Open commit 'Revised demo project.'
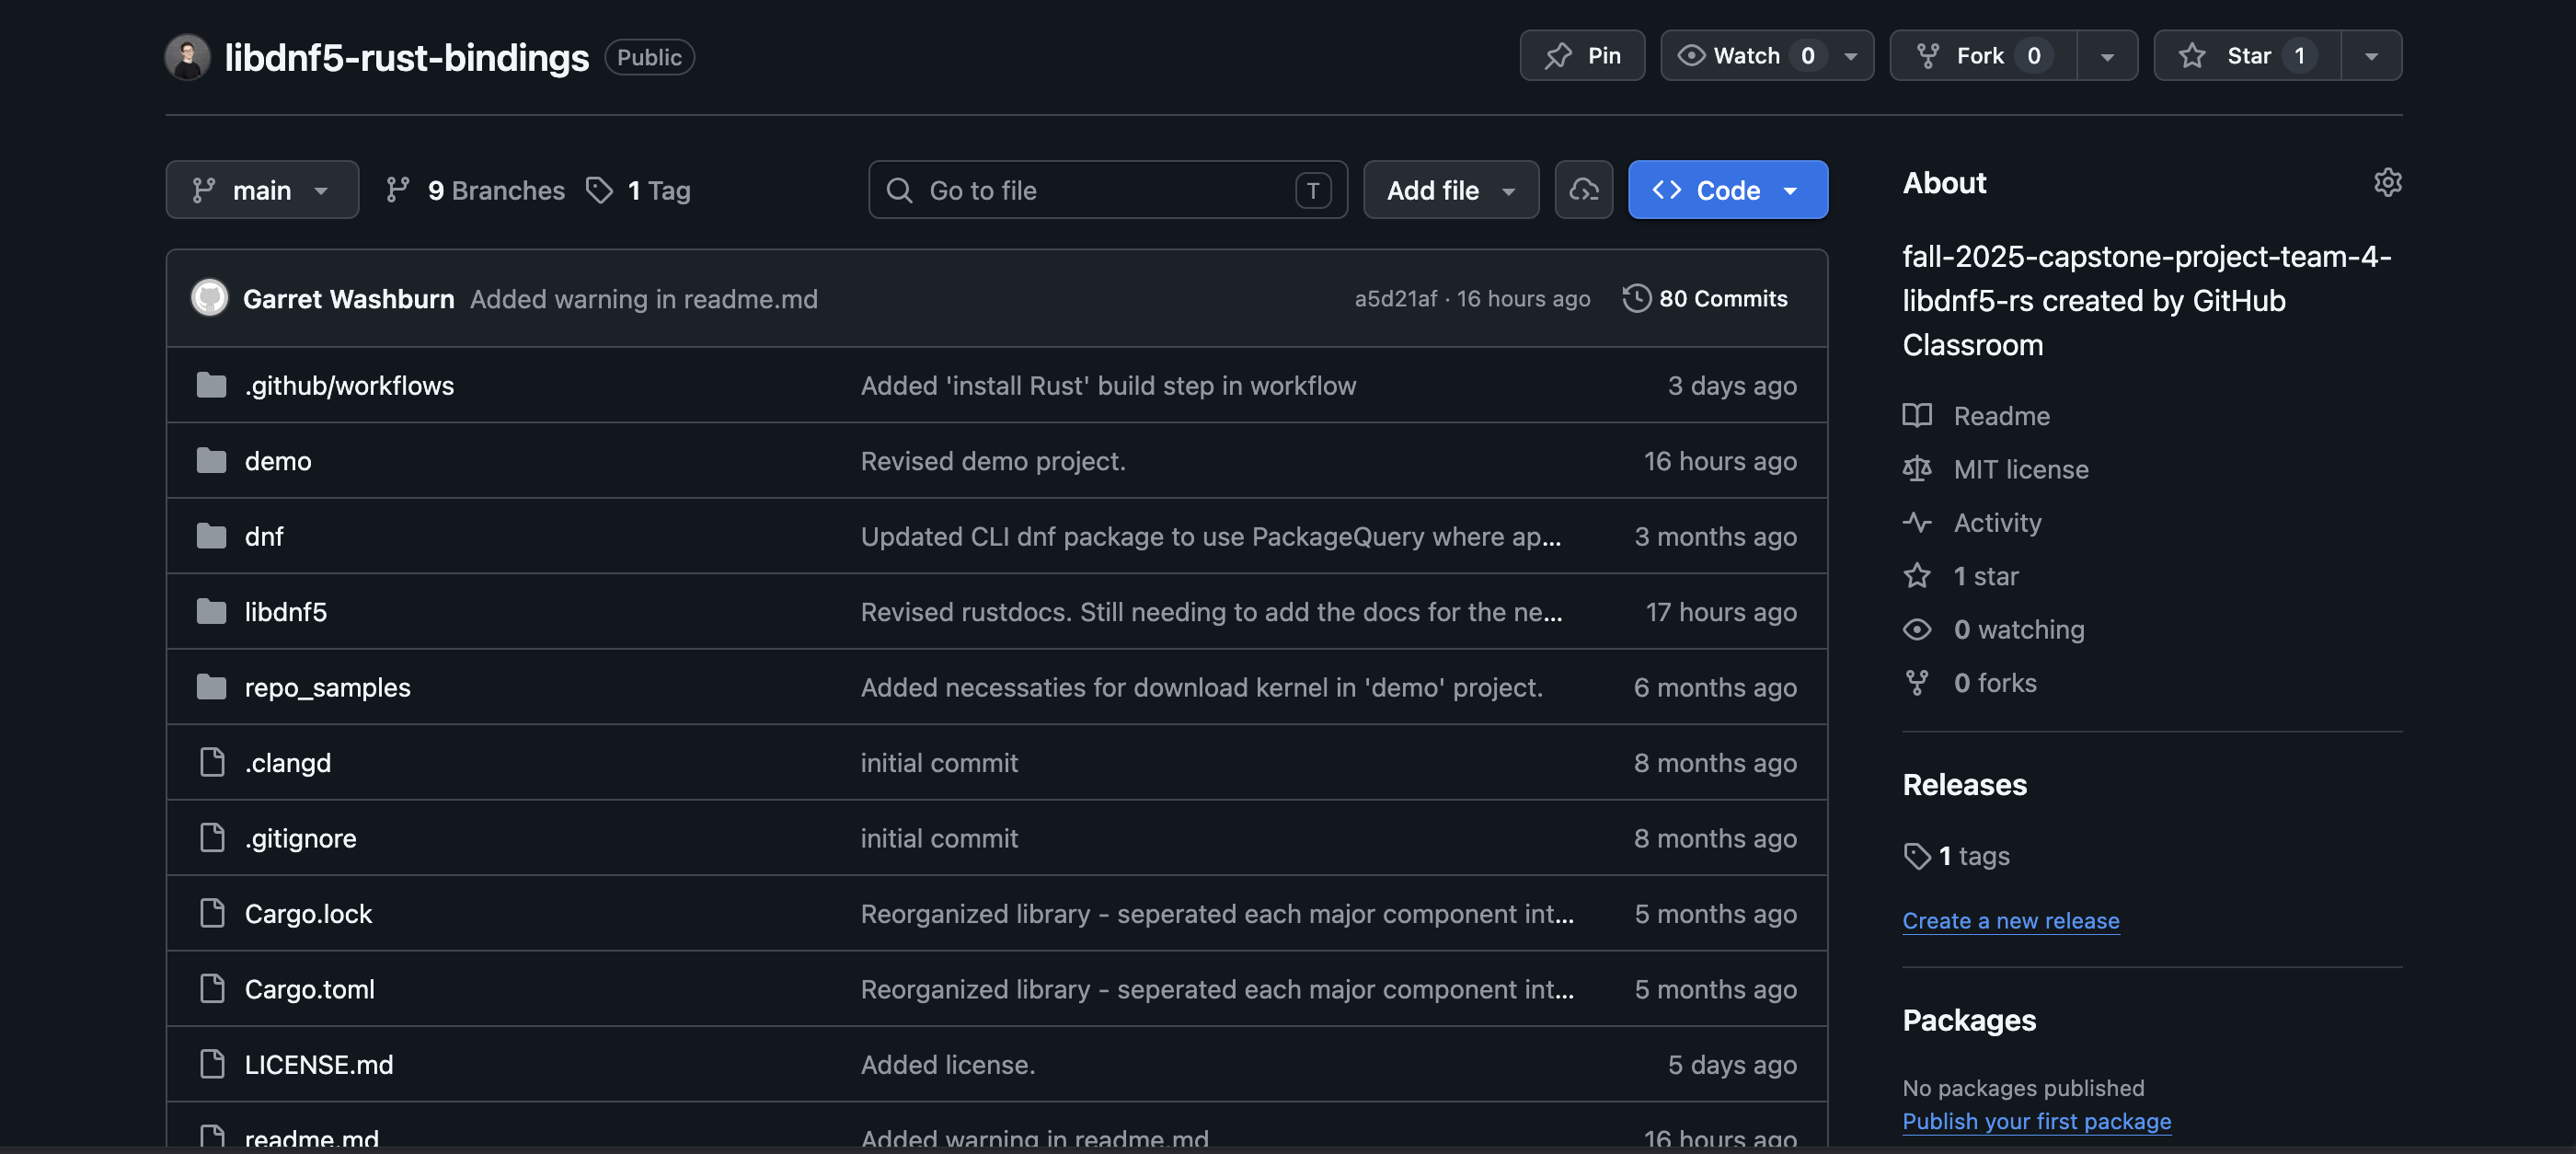 point(993,461)
